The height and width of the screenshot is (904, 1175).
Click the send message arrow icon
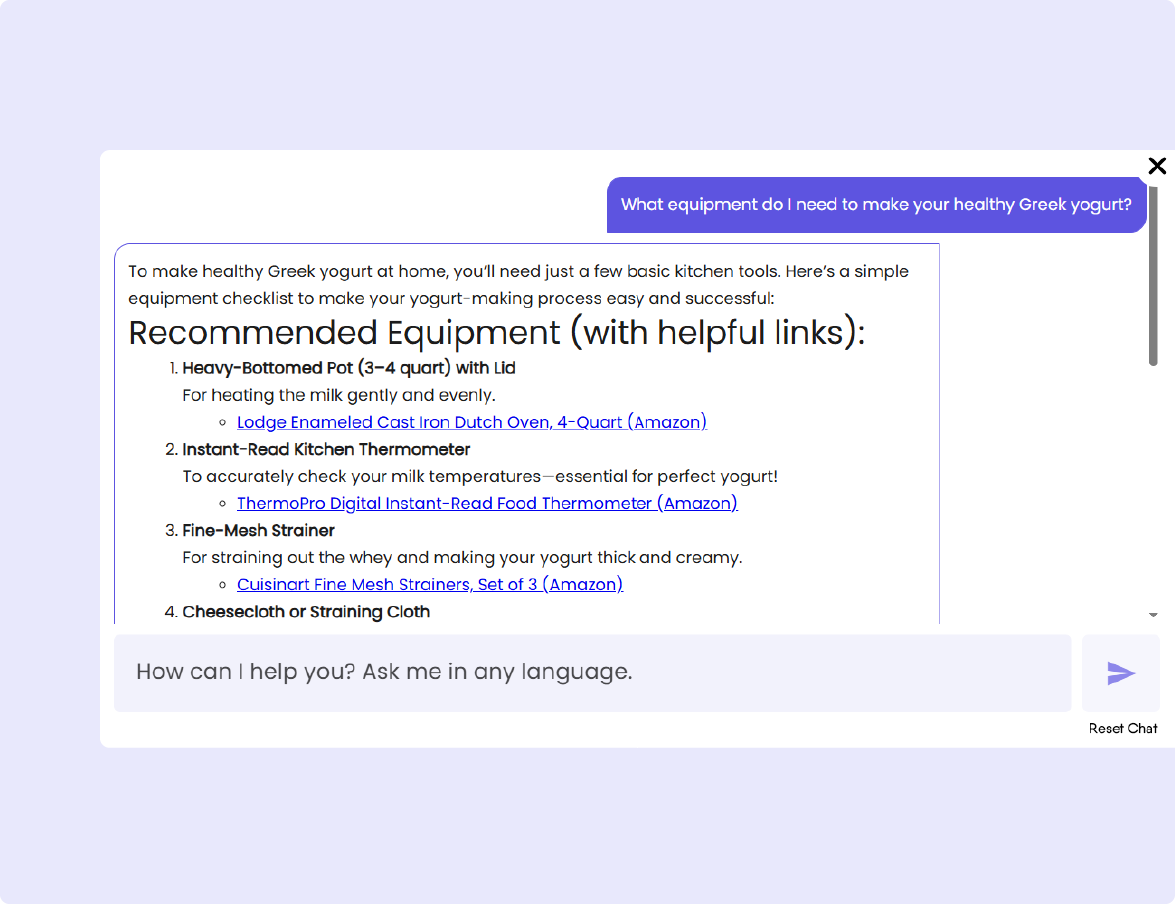click(1120, 673)
